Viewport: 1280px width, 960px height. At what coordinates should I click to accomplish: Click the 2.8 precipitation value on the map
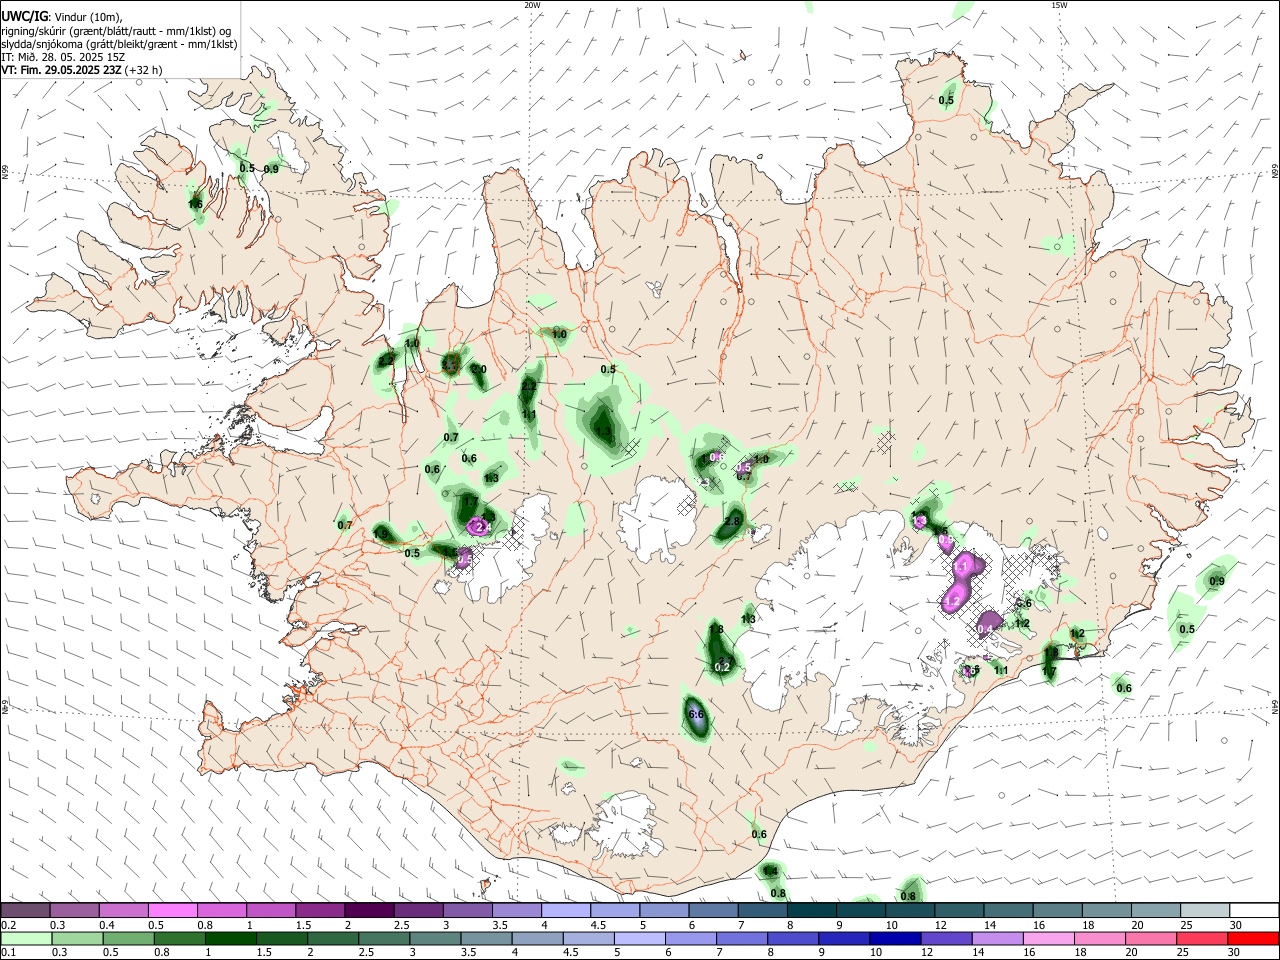pyautogui.click(x=732, y=521)
